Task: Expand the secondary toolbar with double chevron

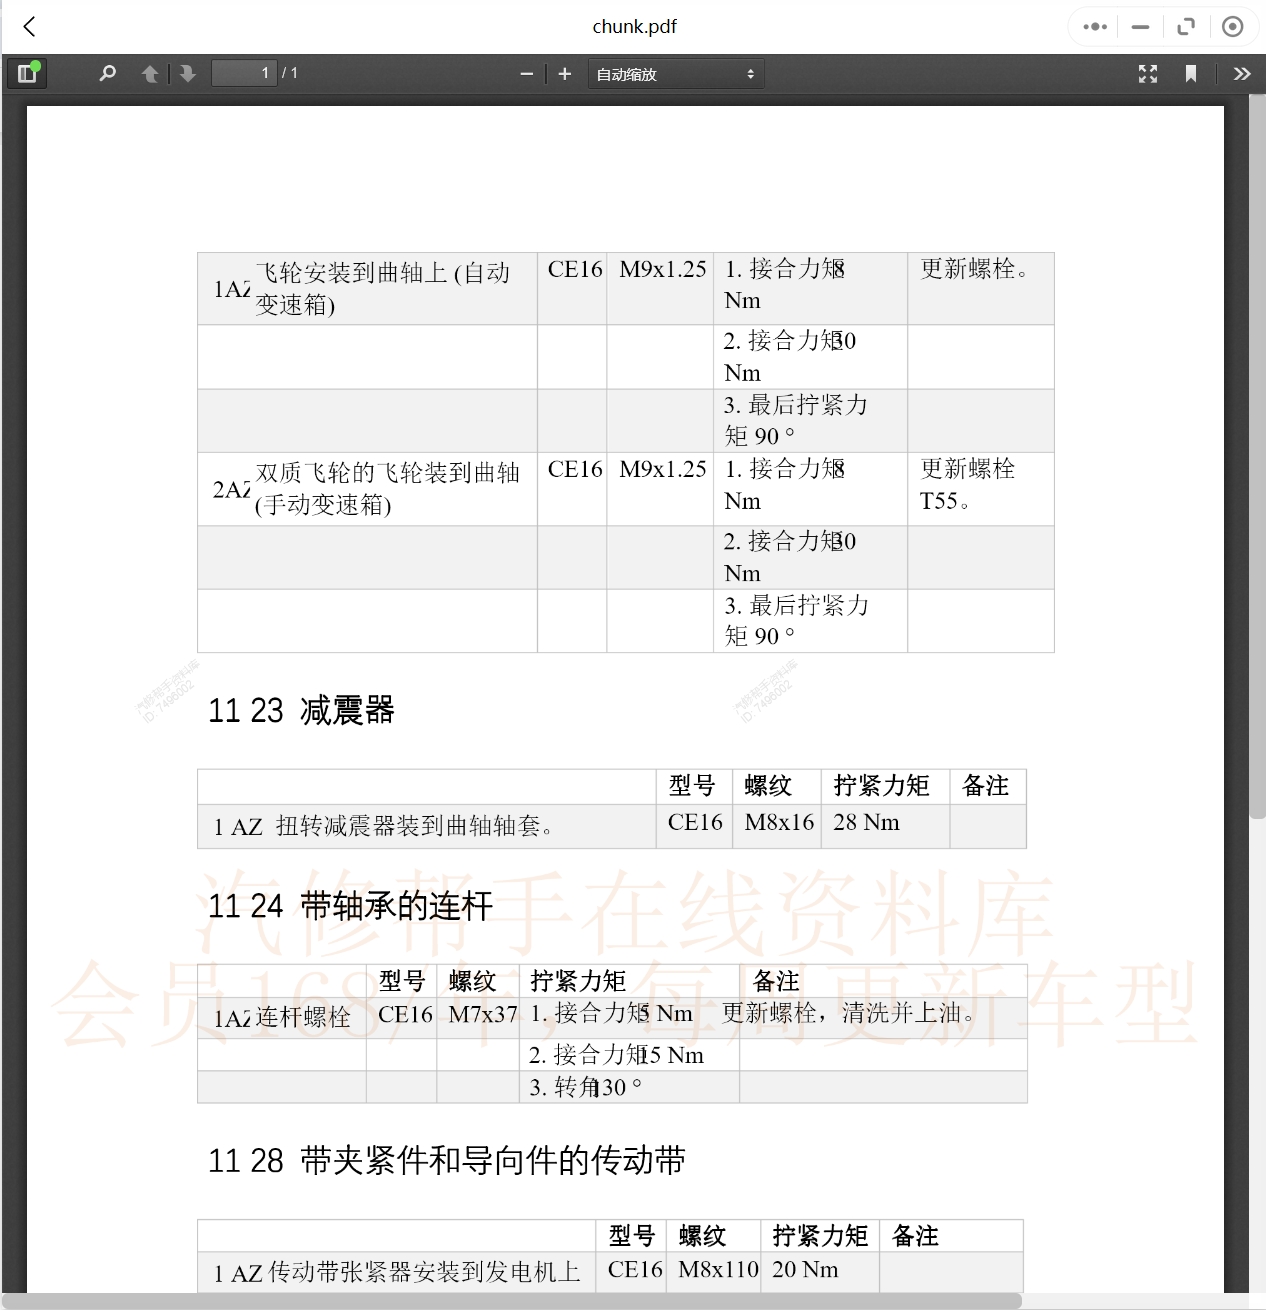Action: click(x=1242, y=73)
